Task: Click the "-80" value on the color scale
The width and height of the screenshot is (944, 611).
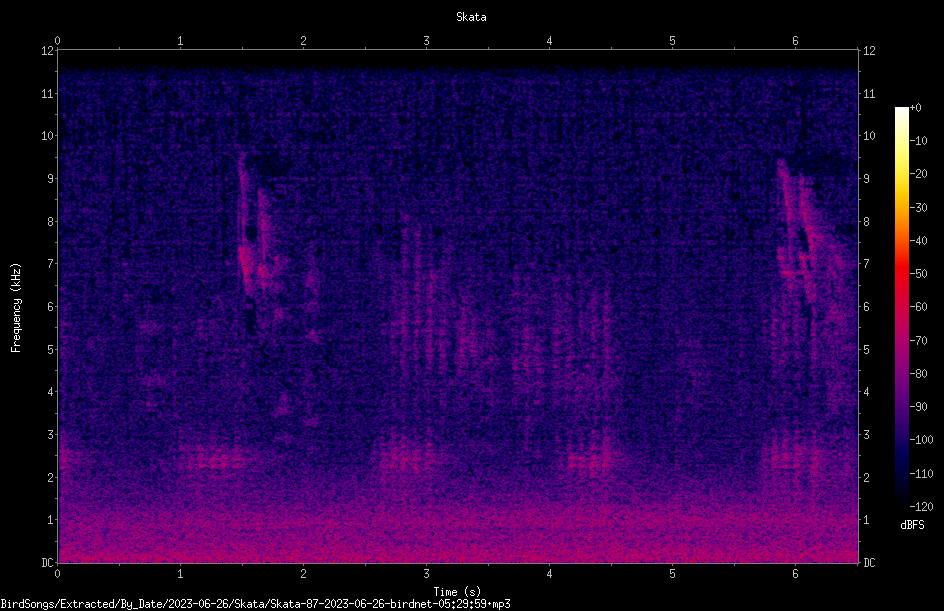Action: 918,374
